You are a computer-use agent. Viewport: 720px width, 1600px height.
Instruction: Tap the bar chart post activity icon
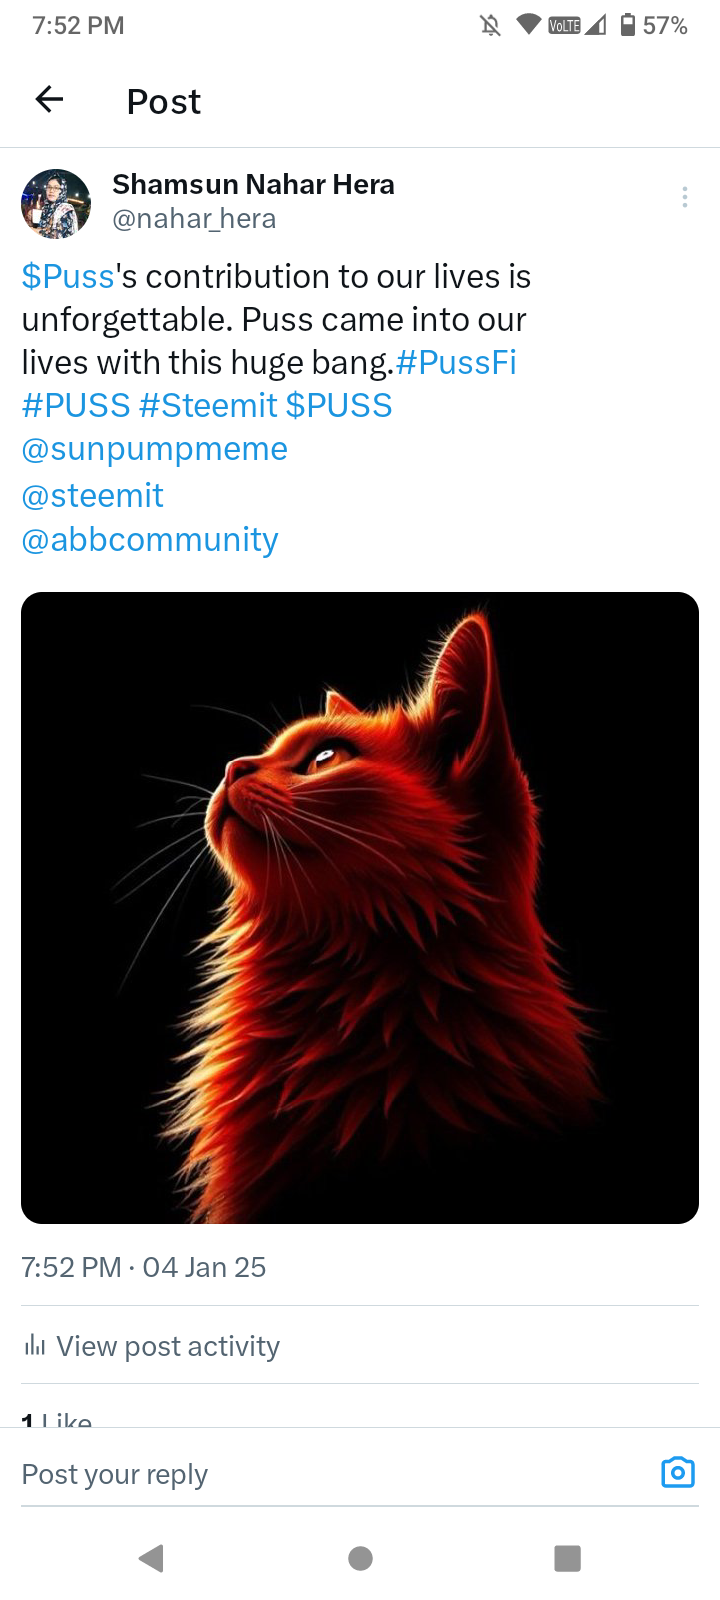35,1345
